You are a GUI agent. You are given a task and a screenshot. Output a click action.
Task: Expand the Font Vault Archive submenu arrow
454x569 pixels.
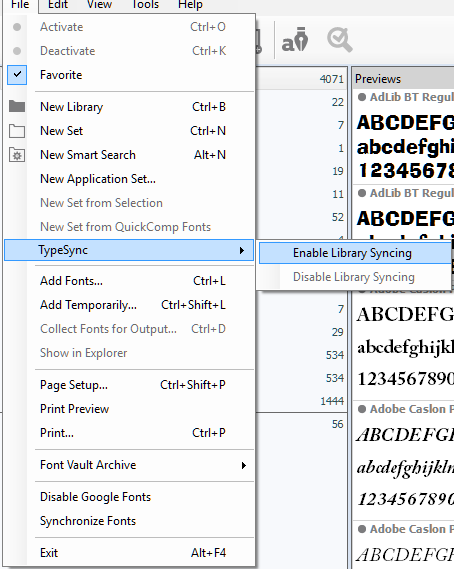[x=244, y=465]
